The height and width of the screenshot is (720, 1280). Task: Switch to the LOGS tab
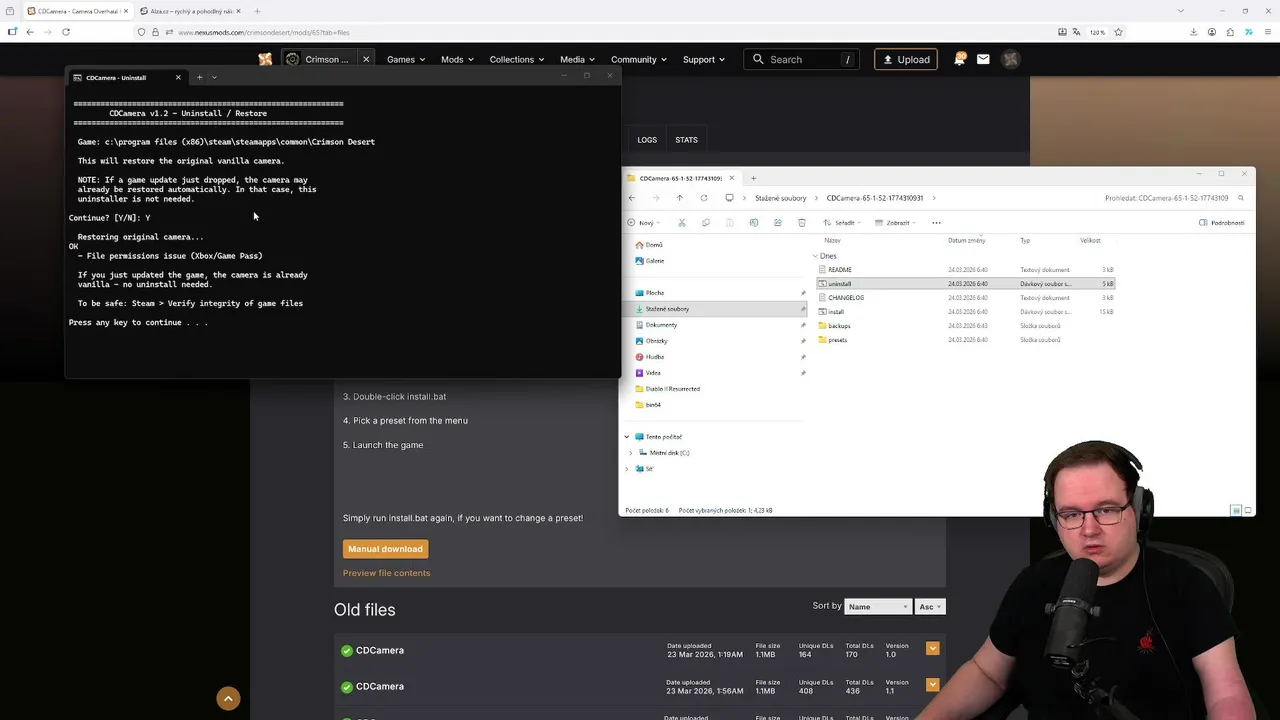tap(647, 140)
